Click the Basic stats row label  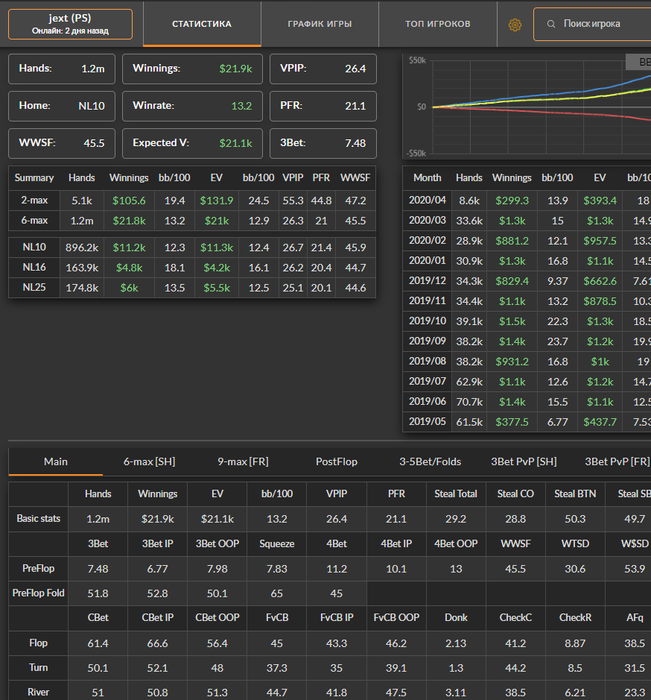point(38,519)
